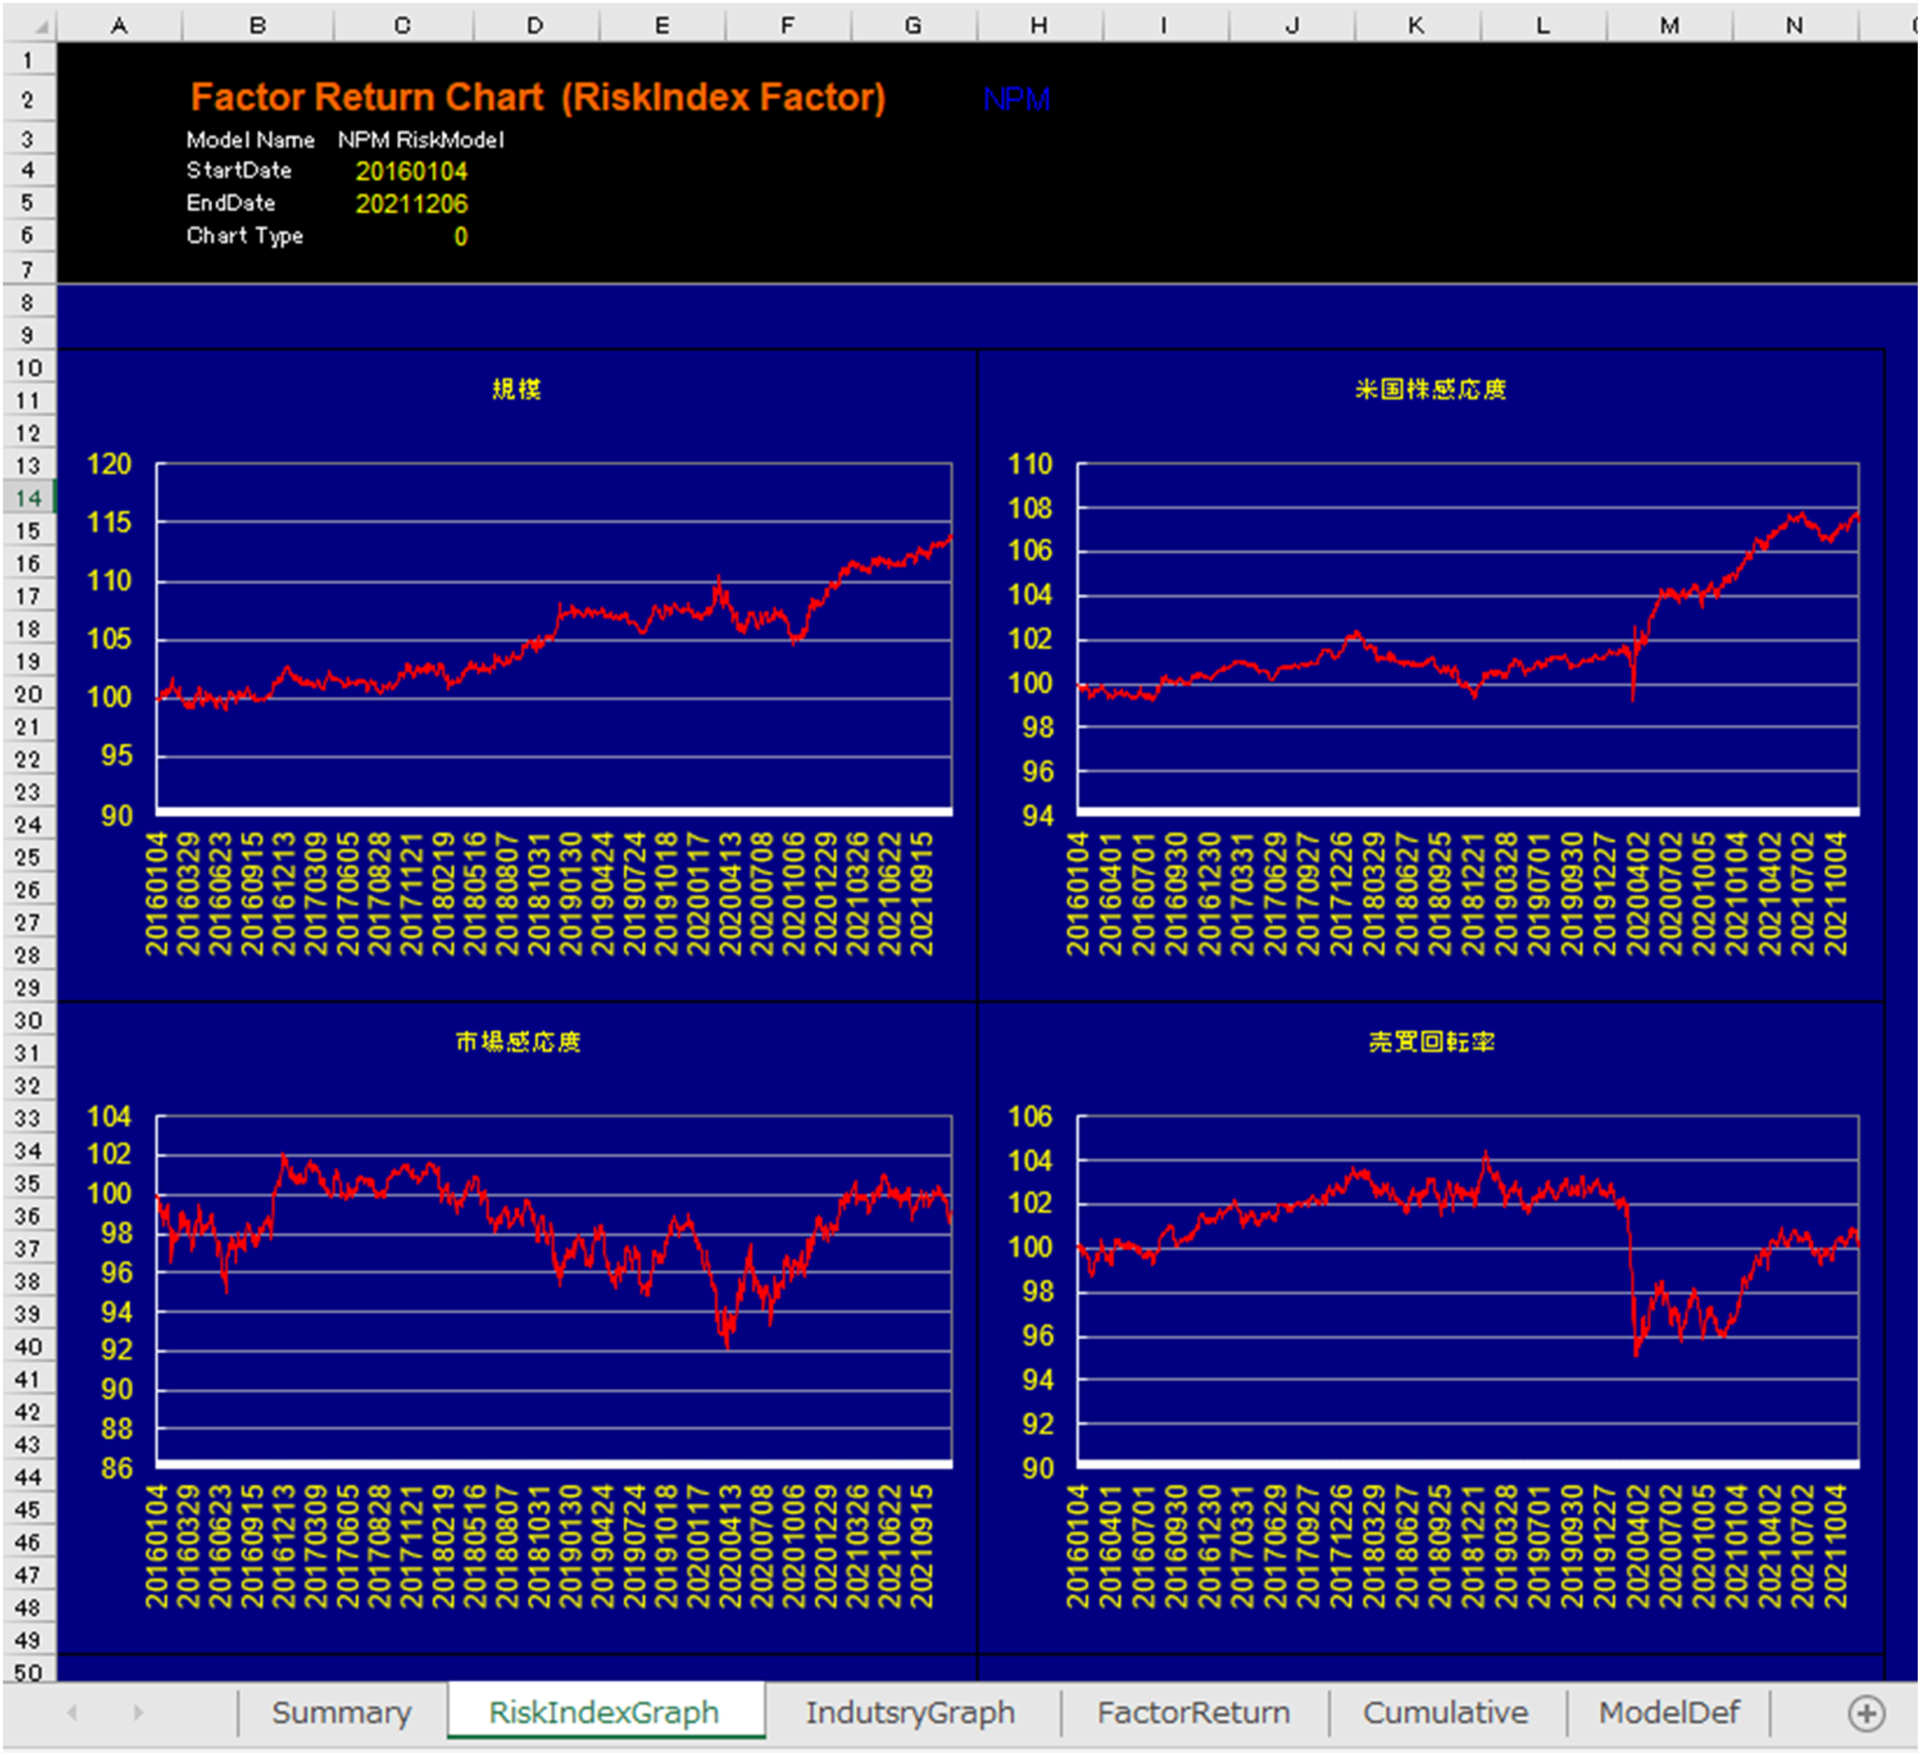The height and width of the screenshot is (1756, 1920).
Task: Click the RiskIndexGraph sheet tab
Action: tap(604, 1713)
